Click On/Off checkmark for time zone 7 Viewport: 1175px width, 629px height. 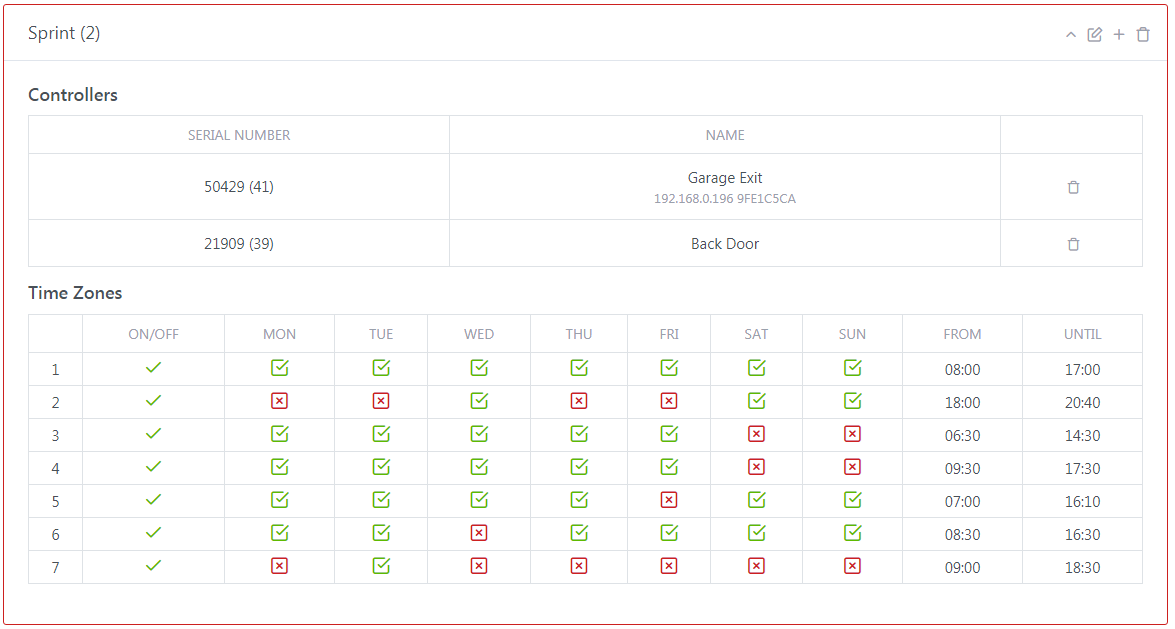(153, 566)
